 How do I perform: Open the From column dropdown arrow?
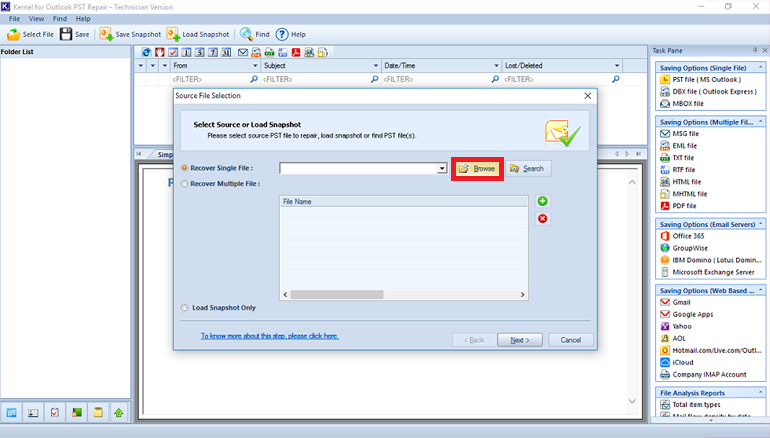(254, 66)
